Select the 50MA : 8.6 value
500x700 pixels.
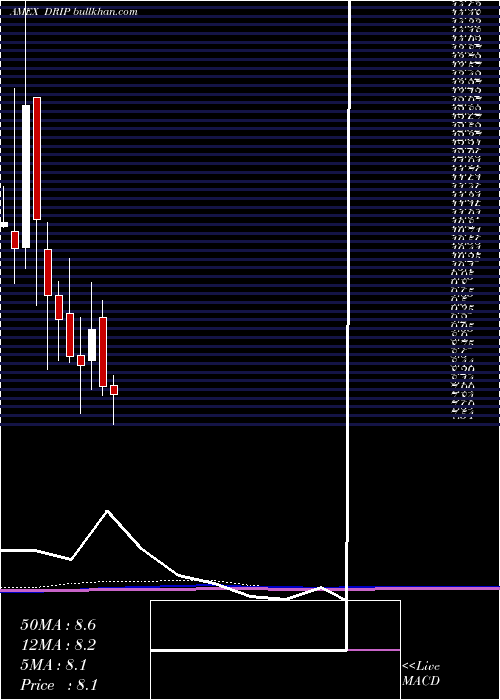pos(58,625)
